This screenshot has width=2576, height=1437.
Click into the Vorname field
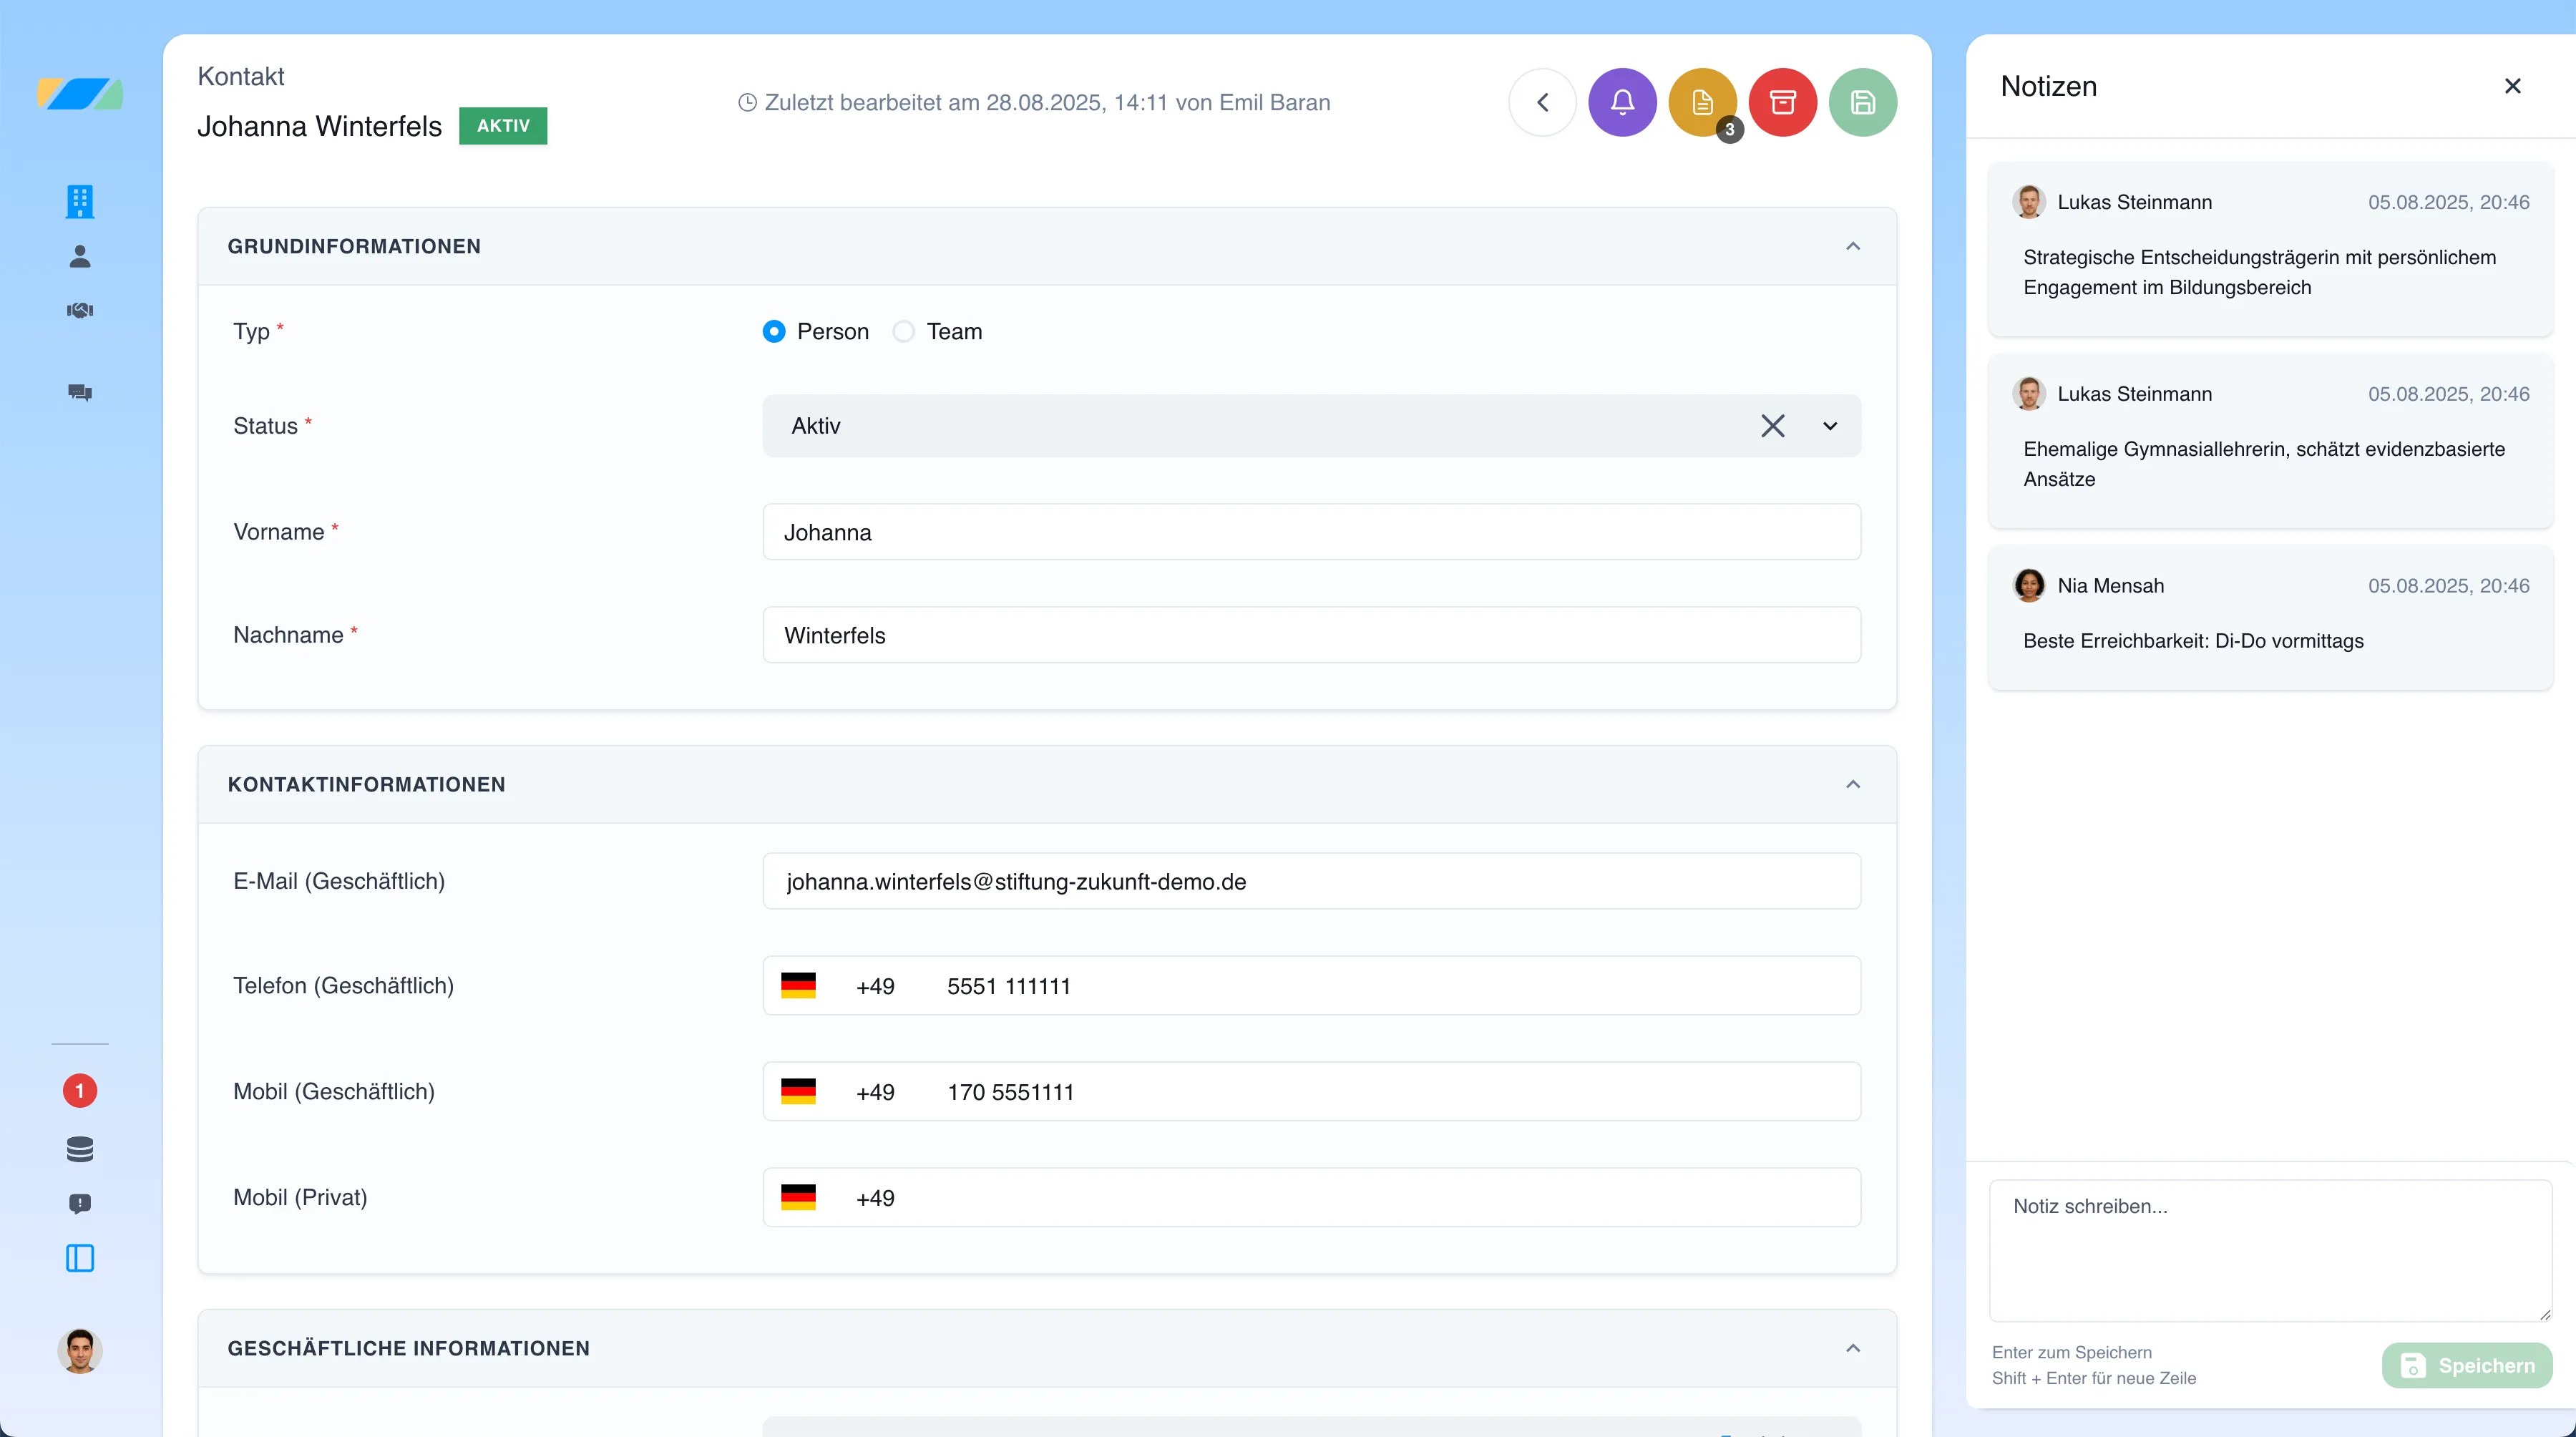click(1311, 532)
